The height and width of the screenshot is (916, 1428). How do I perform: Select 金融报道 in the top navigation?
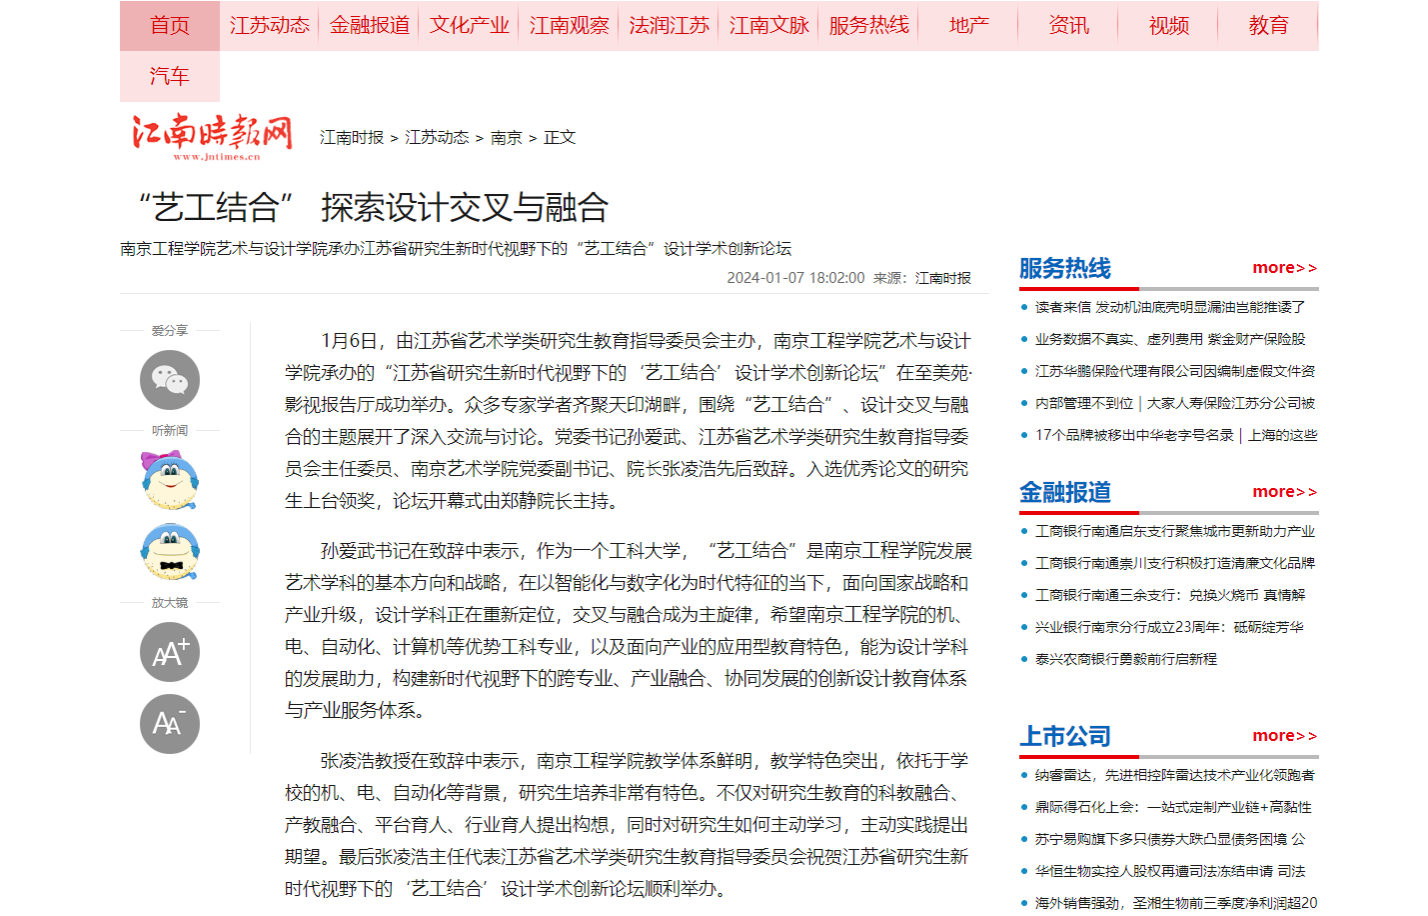(369, 26)
